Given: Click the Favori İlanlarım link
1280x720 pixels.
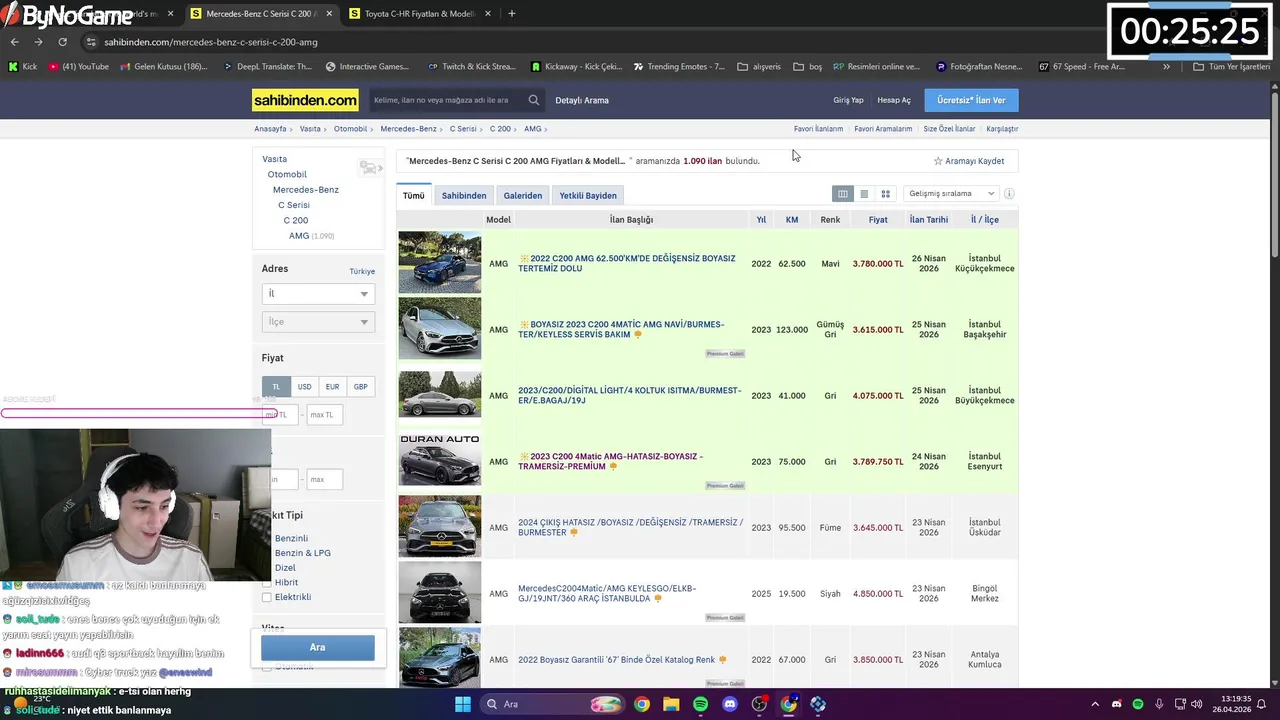Looking at the screenshot, I should coord(818,129).
